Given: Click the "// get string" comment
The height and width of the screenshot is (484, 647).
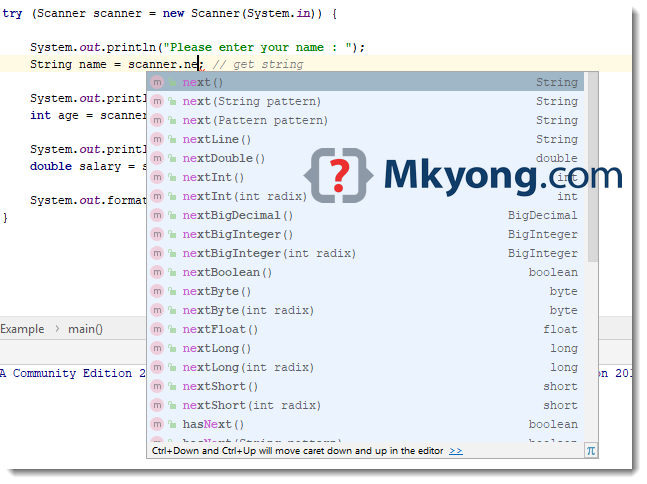Looking at the screenshot, I should pos(258,64).
